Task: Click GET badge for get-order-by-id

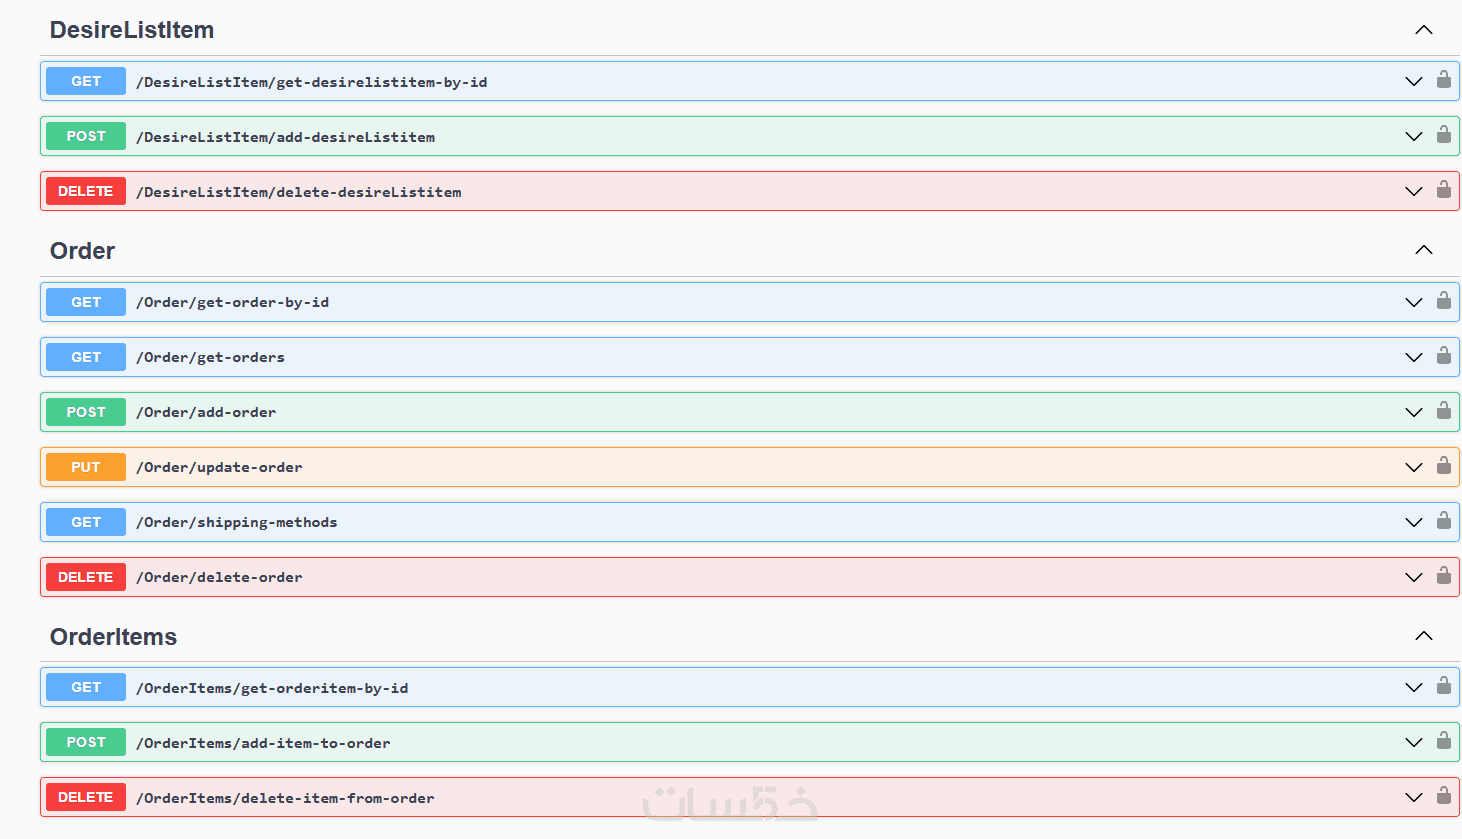Action: (86, 302)
